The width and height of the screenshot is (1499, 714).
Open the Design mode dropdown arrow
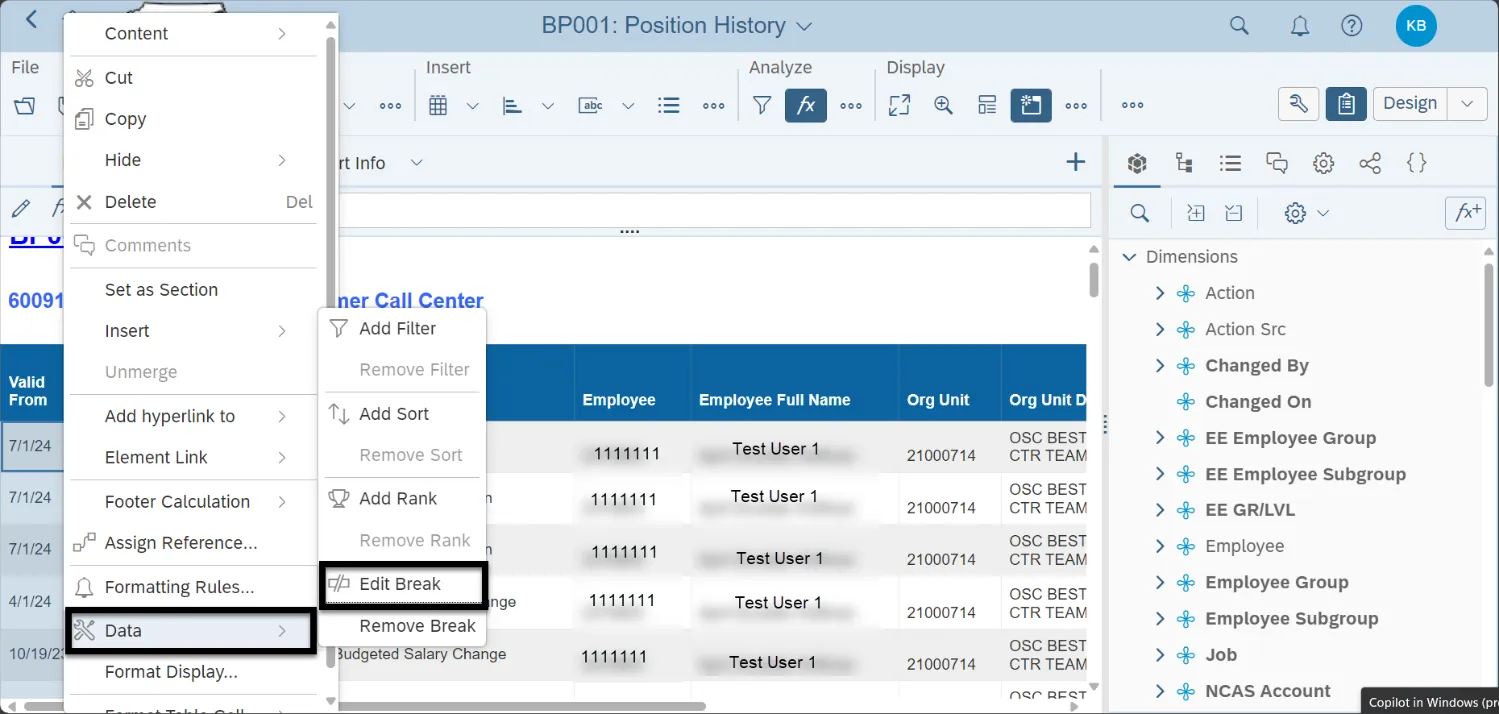coord(1467,104)
